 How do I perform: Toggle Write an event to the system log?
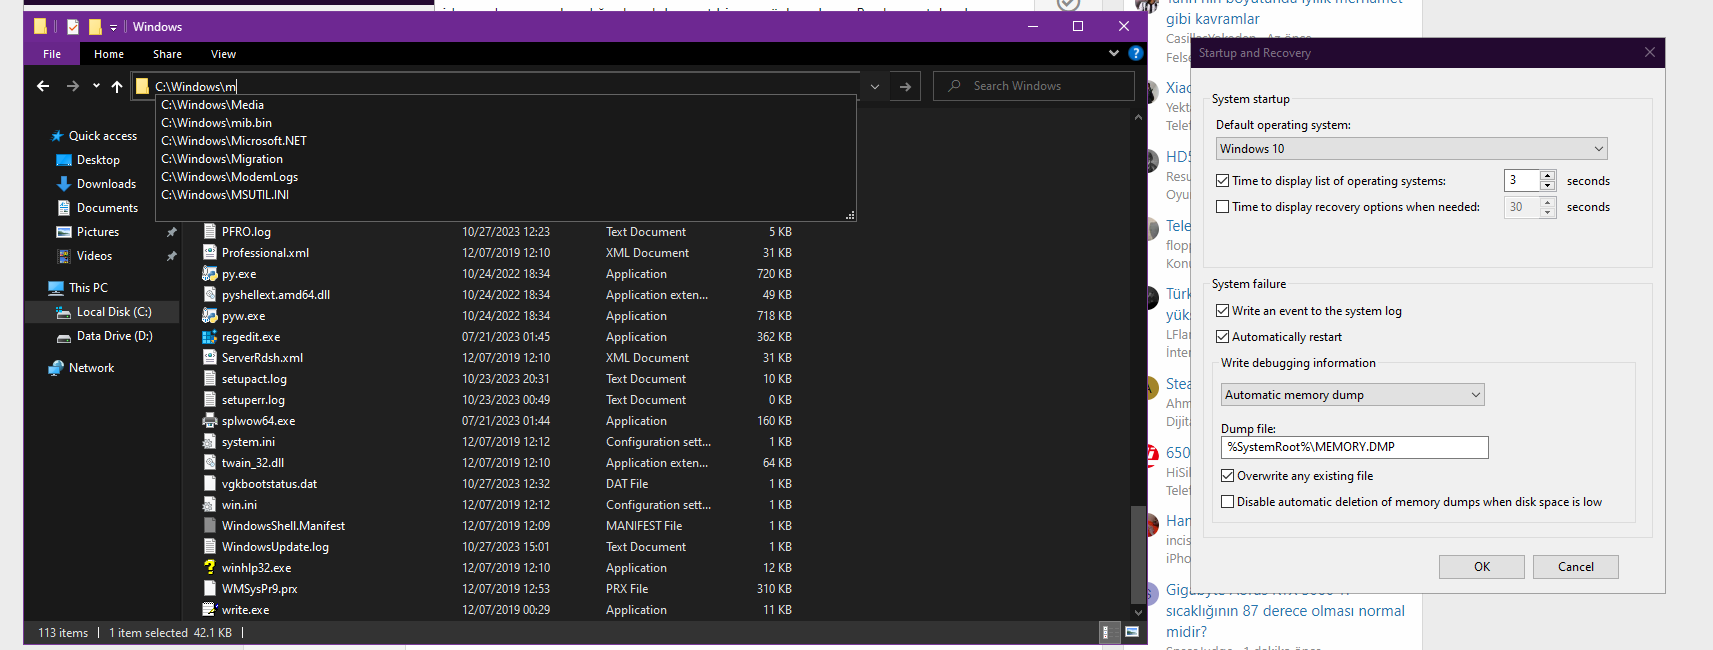click(1222, 311)
